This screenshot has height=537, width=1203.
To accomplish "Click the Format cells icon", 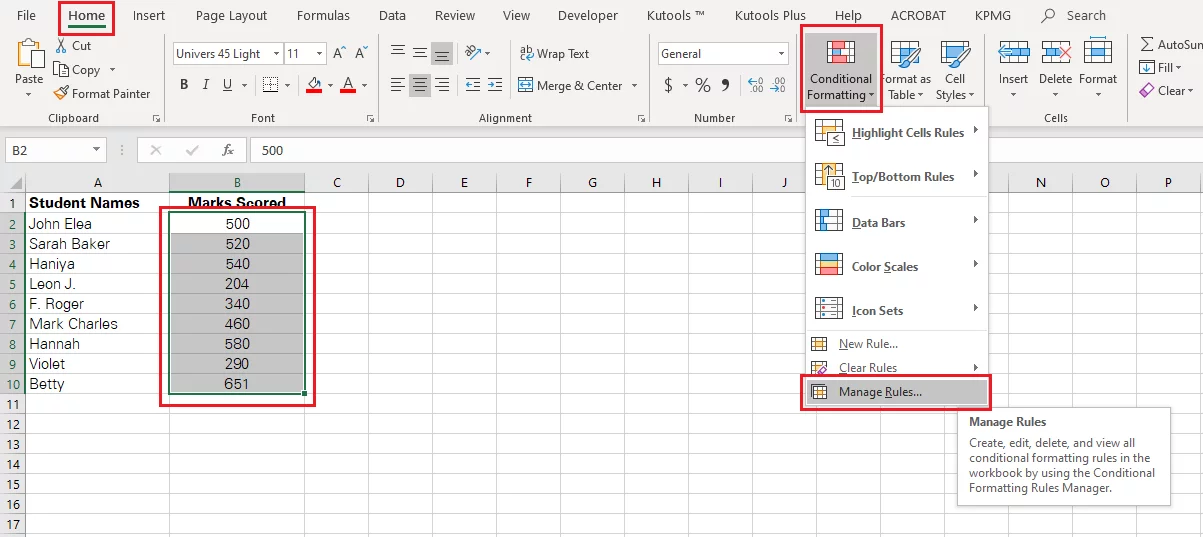I will tap(1098, 52).
